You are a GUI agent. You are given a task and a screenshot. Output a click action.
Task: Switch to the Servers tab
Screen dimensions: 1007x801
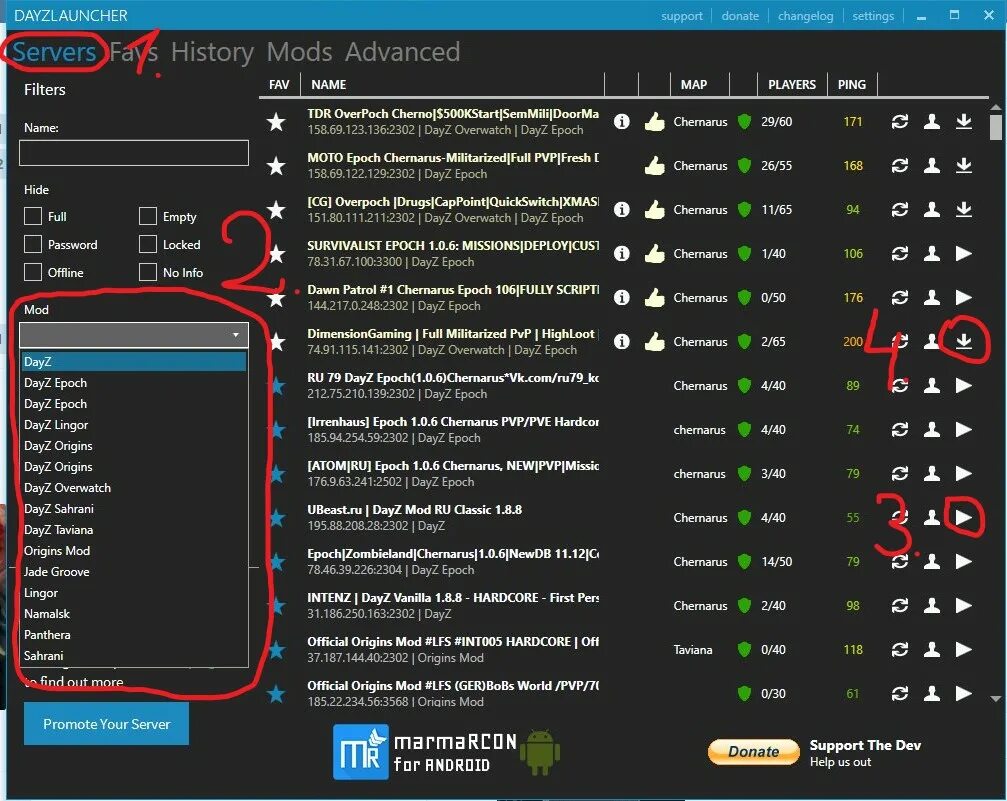click(54, 52)
